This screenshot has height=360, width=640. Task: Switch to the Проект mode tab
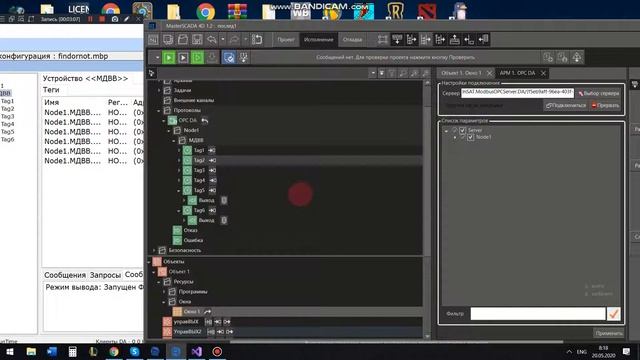point(286,40)
